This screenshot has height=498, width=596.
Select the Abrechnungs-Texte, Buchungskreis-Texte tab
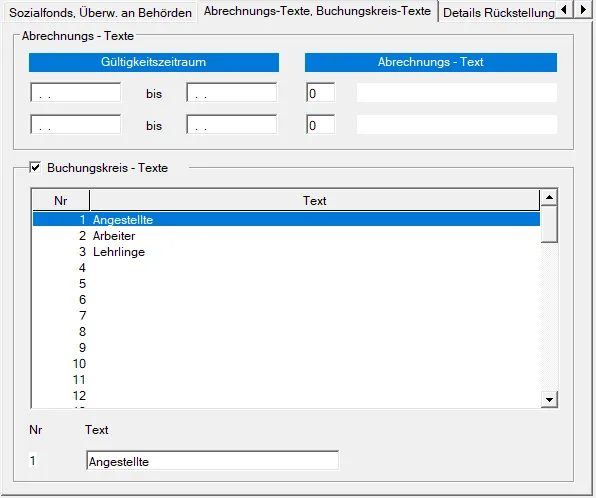317,11
